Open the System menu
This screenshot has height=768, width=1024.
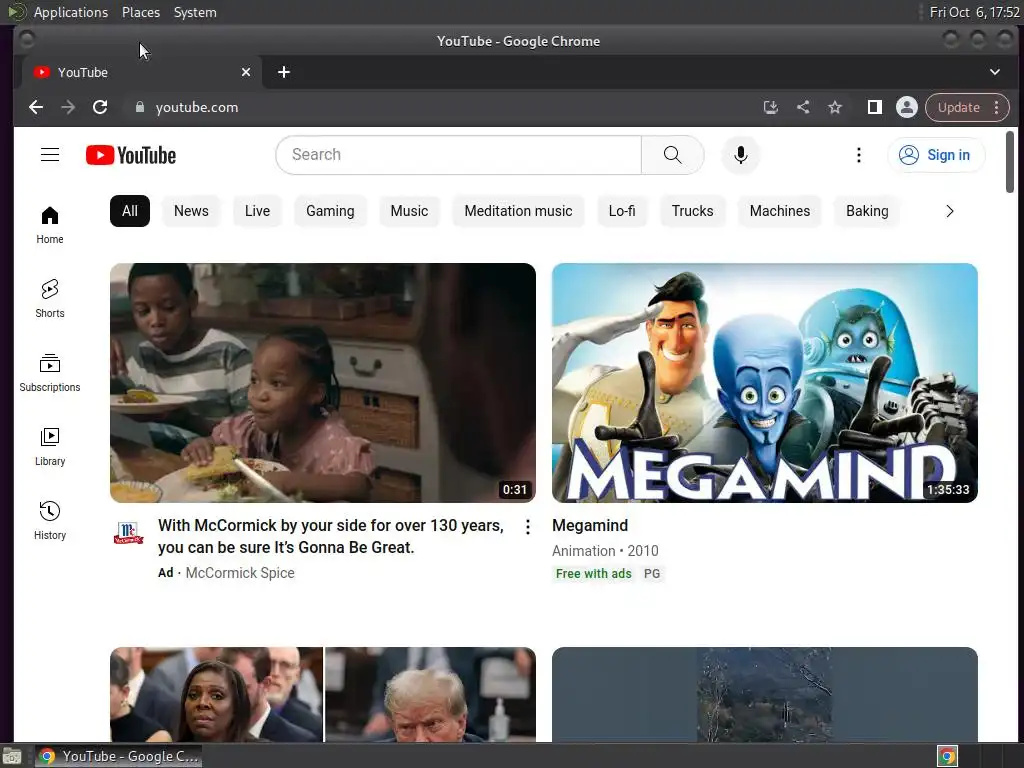tap(195, 12)
